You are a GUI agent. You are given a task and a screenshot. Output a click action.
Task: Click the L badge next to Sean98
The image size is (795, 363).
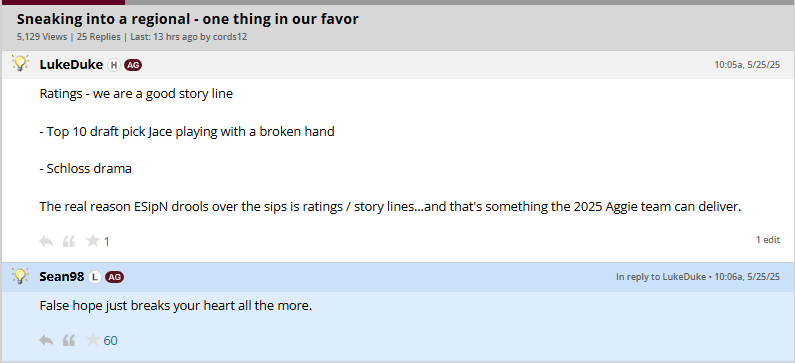tap(95, 277)
